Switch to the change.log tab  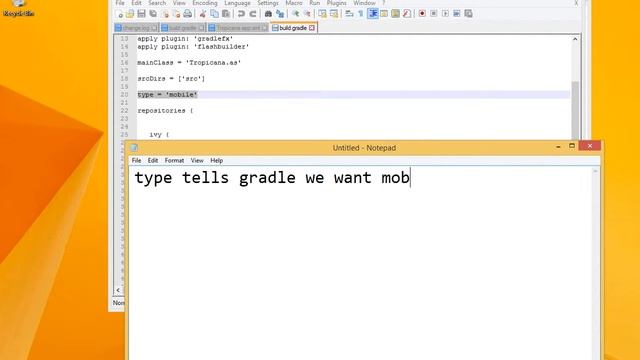136,28
